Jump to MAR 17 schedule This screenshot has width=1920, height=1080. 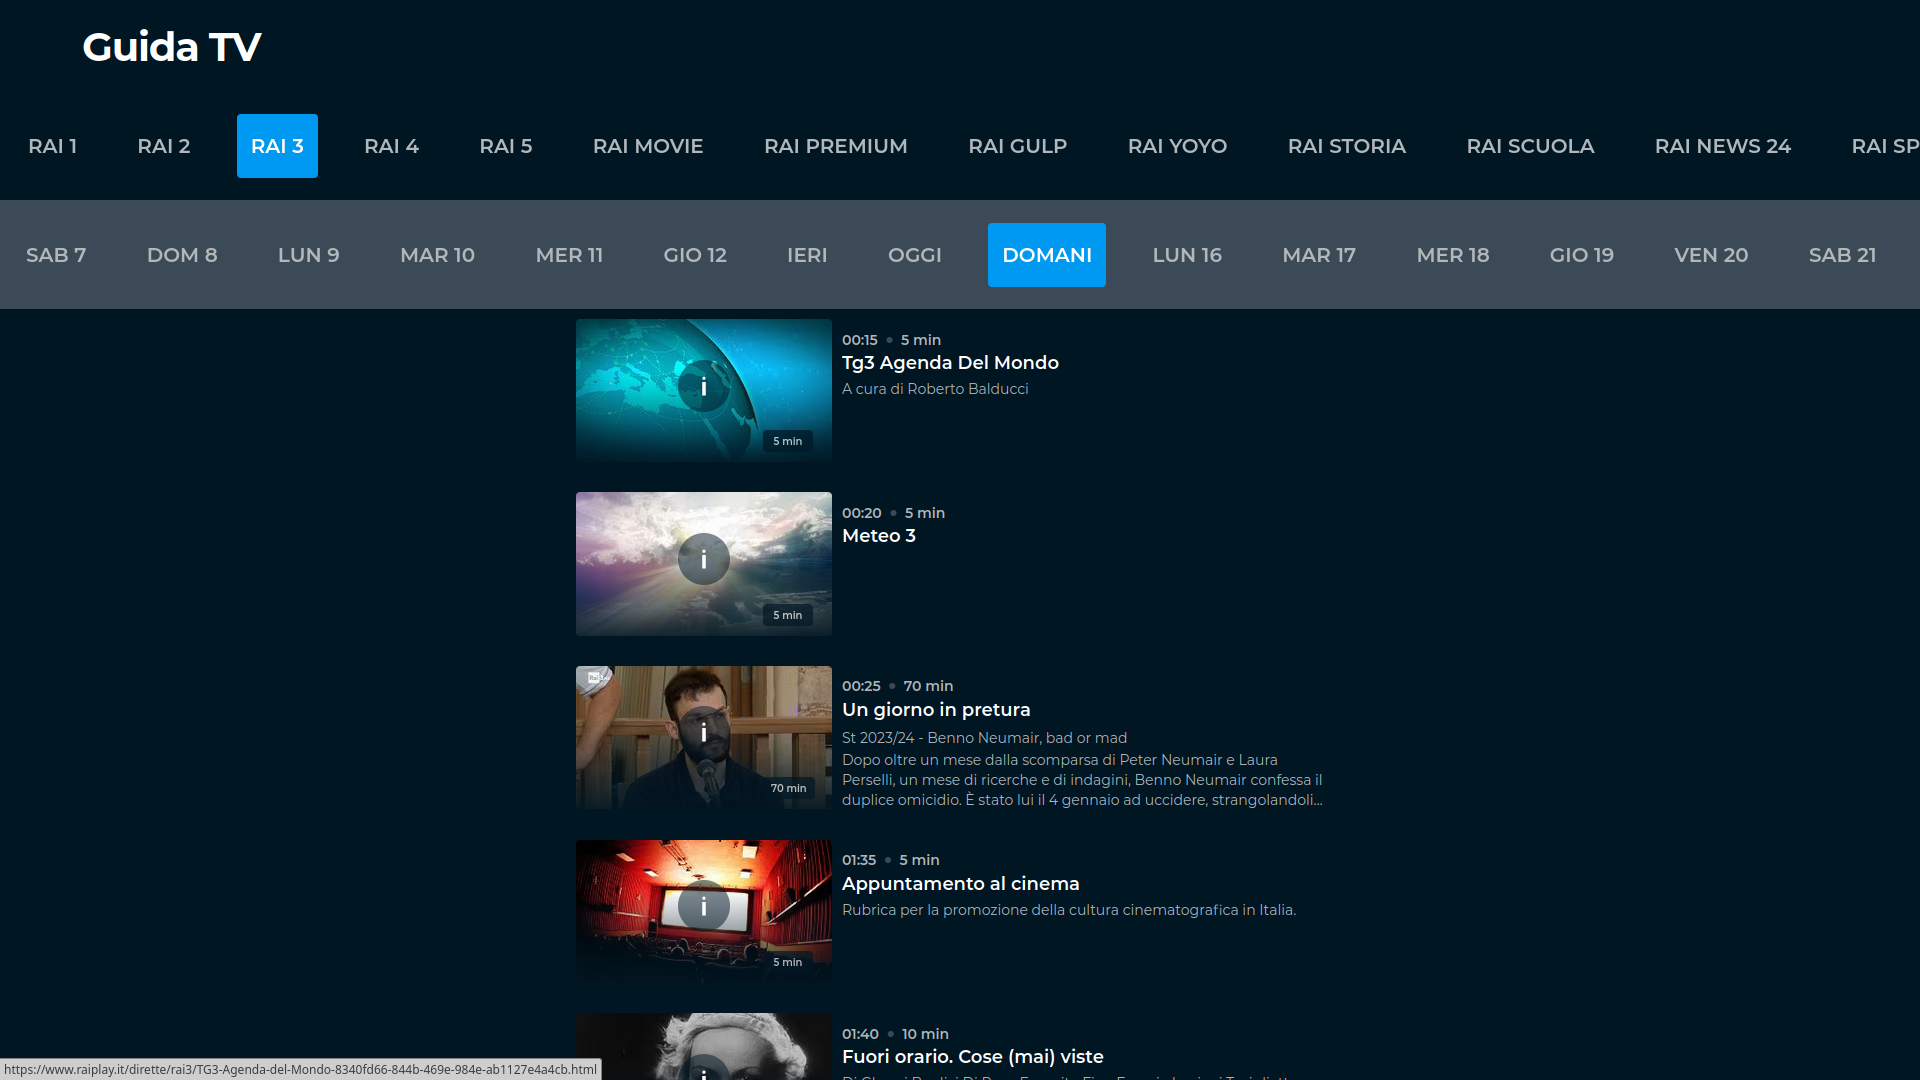click(x=1319, y=255)
